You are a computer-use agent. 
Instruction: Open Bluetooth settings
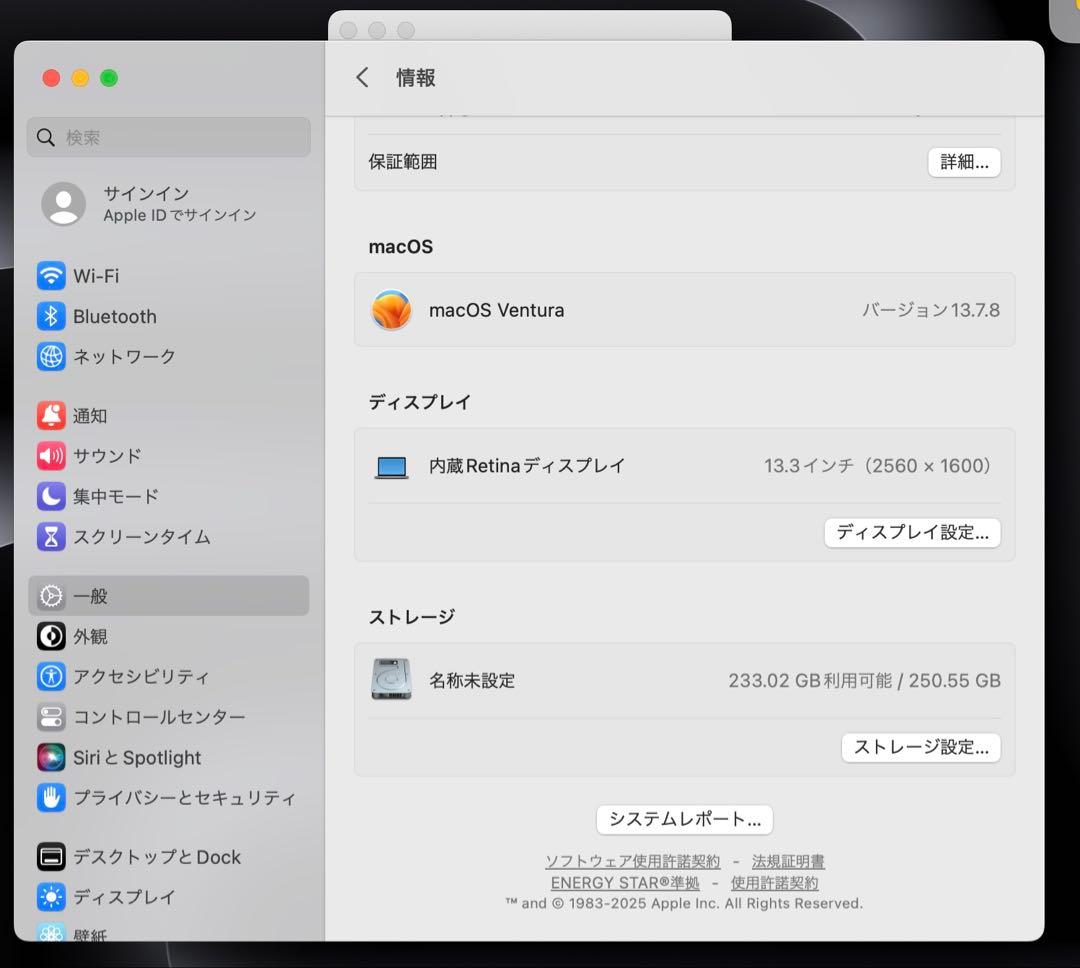coord(115,316)
